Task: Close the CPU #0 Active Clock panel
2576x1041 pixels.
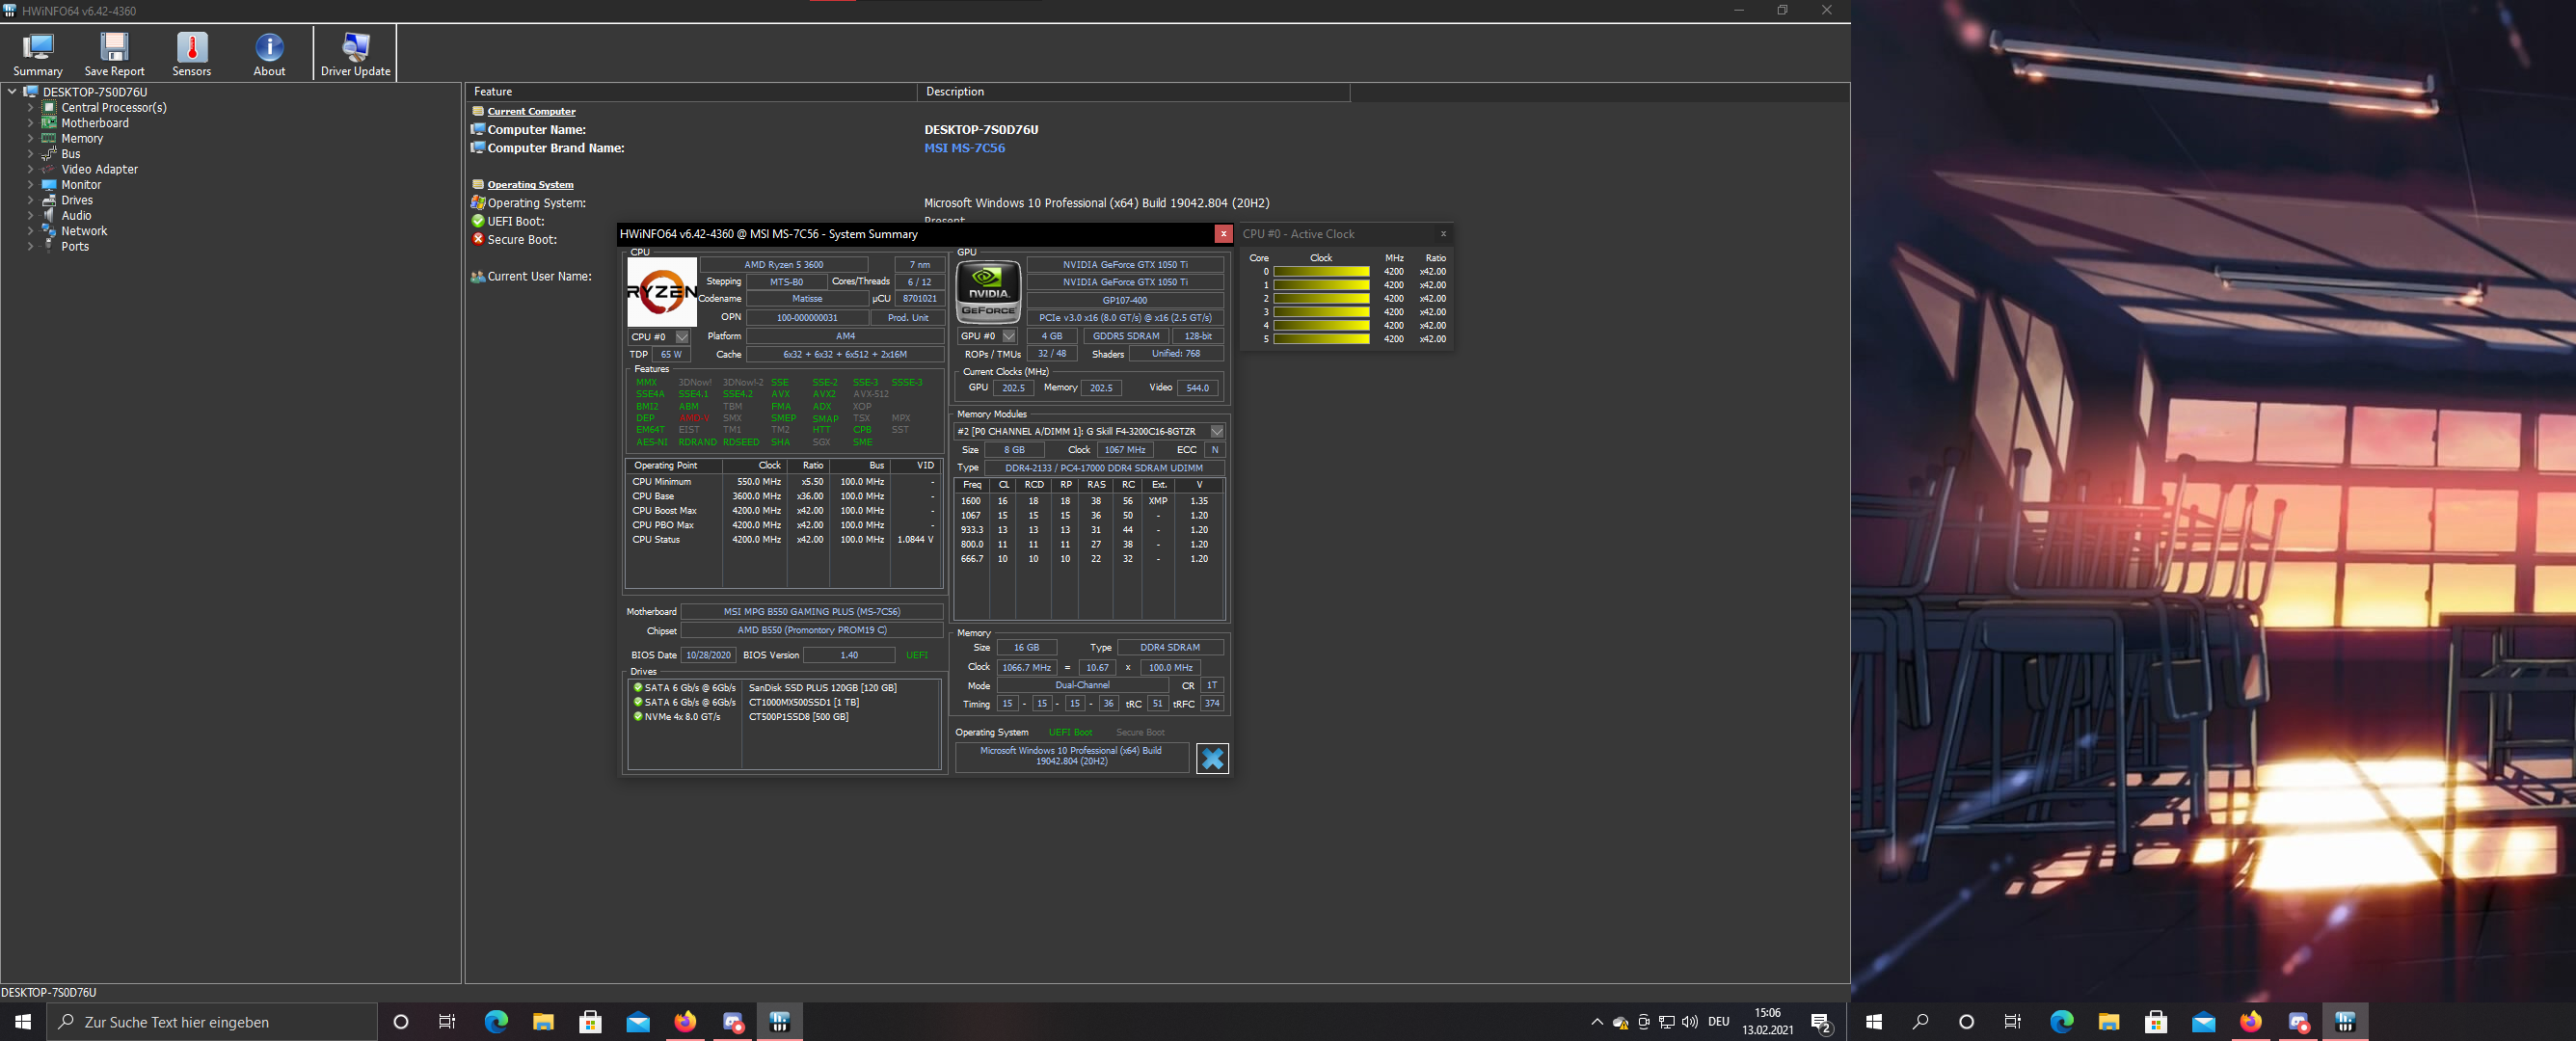Action: pyautogui.click(x=1442, y=234)
